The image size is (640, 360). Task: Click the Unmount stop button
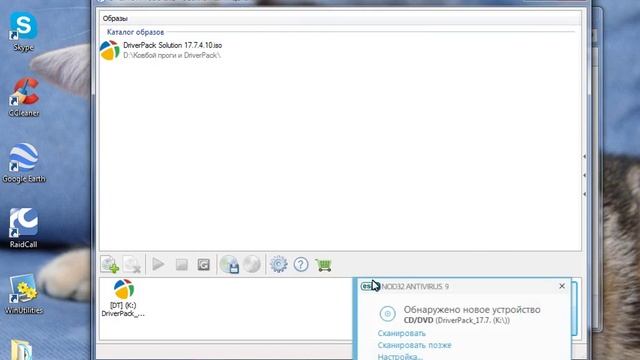tap(181, 264)
